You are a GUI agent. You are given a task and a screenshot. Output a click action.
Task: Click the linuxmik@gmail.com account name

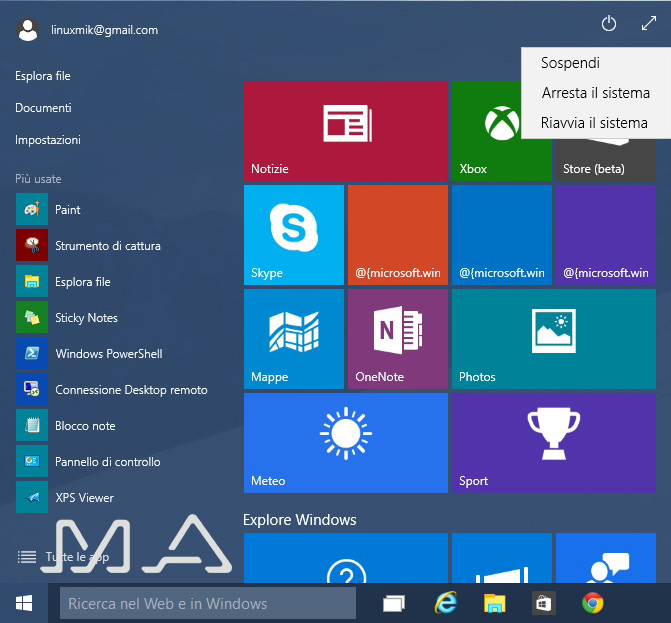[104, 30]
